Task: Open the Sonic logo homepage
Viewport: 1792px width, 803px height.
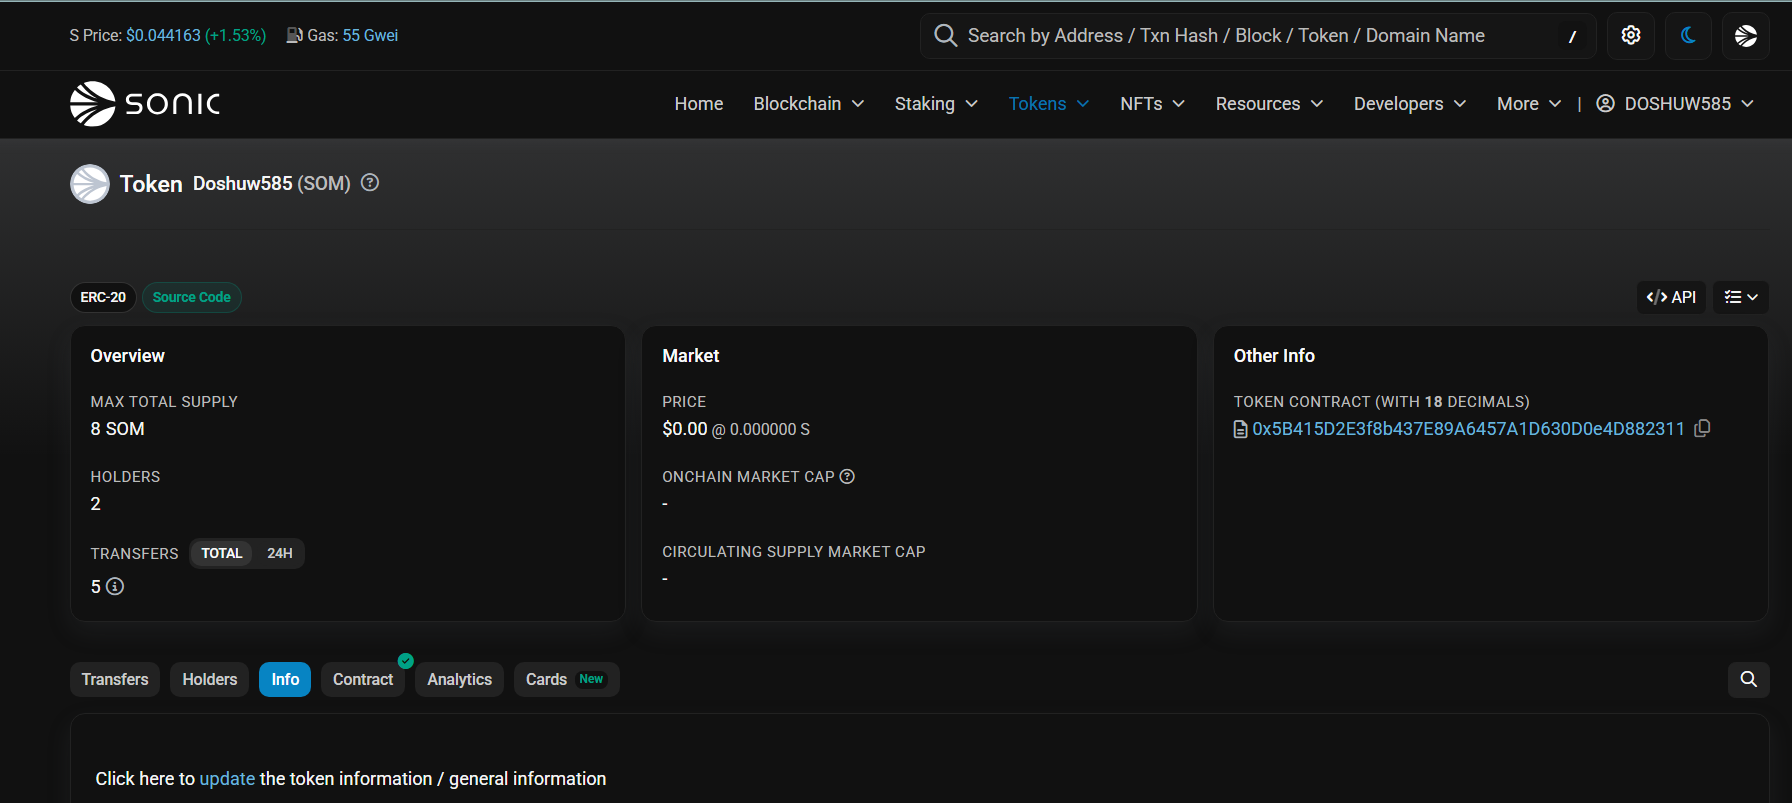Action: (x=145, y=104)
